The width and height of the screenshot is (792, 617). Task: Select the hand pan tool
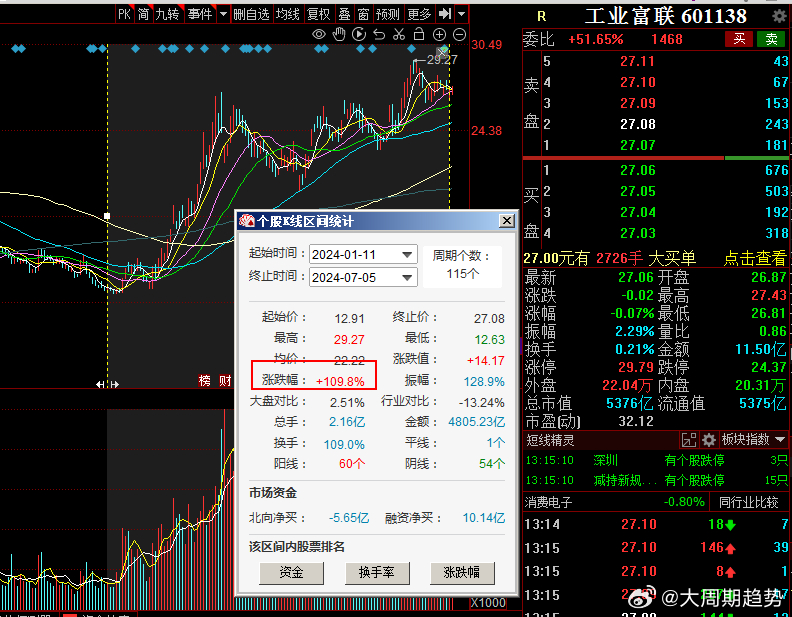coord(340,35)
